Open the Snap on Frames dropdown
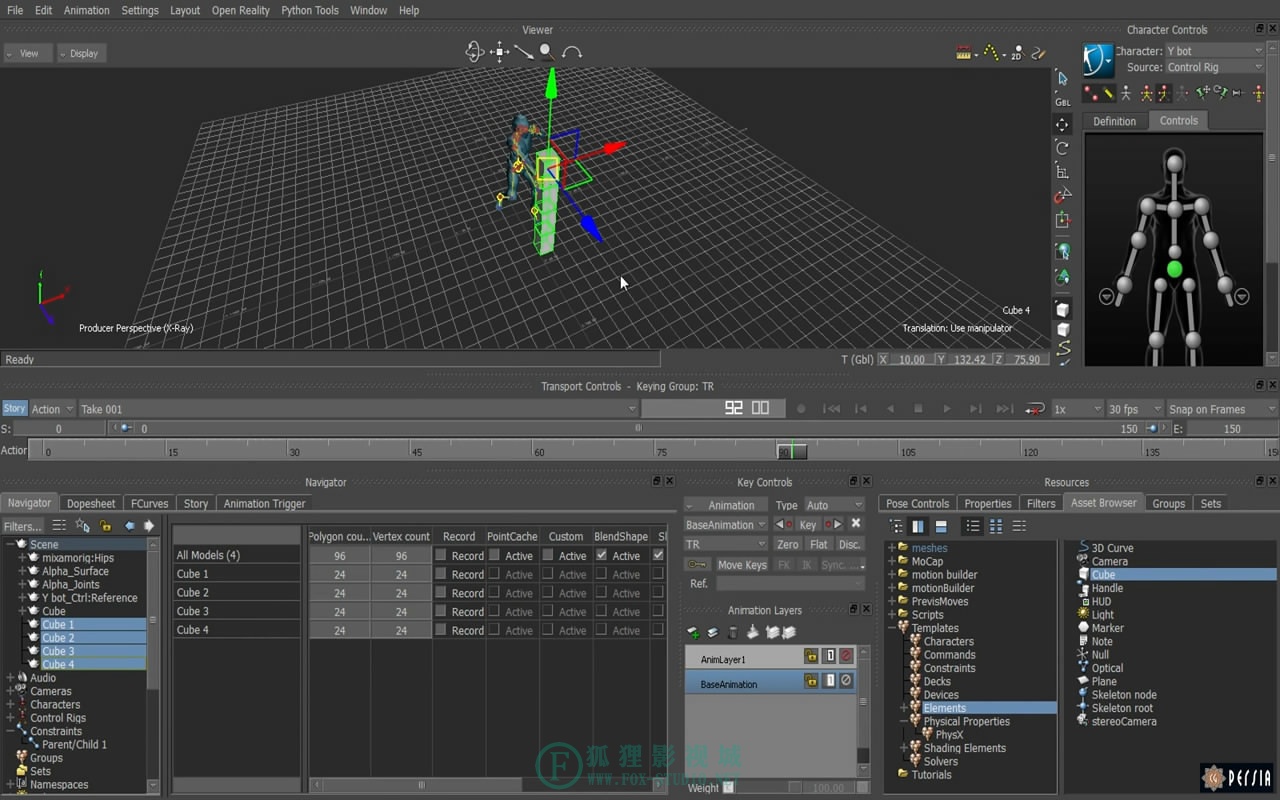The width and height of the screenshot is (1280, 800). 1222,409
